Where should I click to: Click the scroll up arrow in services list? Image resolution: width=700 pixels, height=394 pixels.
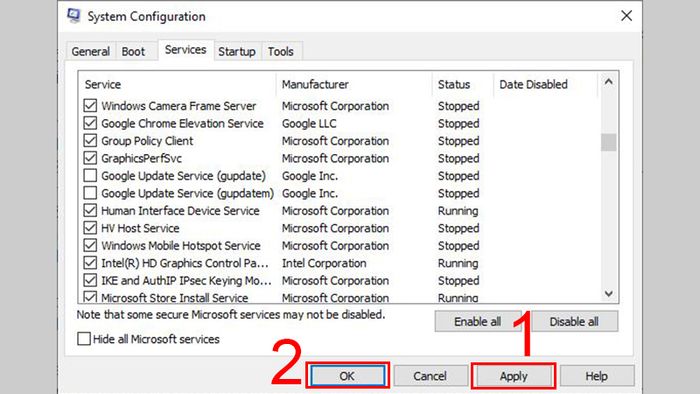click(608, 82)
